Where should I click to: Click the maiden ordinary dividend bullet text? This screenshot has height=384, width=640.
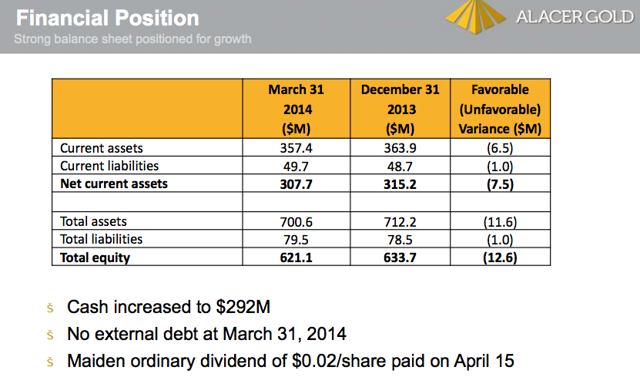(291, 361)
